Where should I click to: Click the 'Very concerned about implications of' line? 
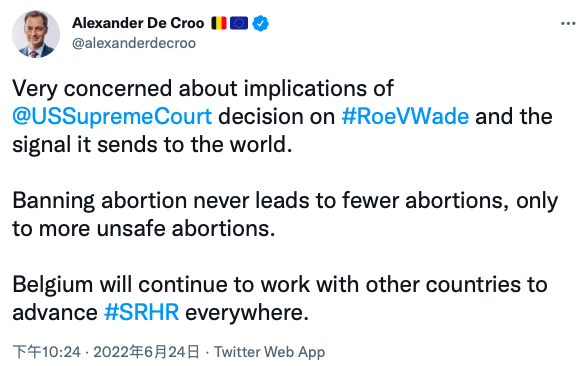pyautogui.click(x=203, y=89)
